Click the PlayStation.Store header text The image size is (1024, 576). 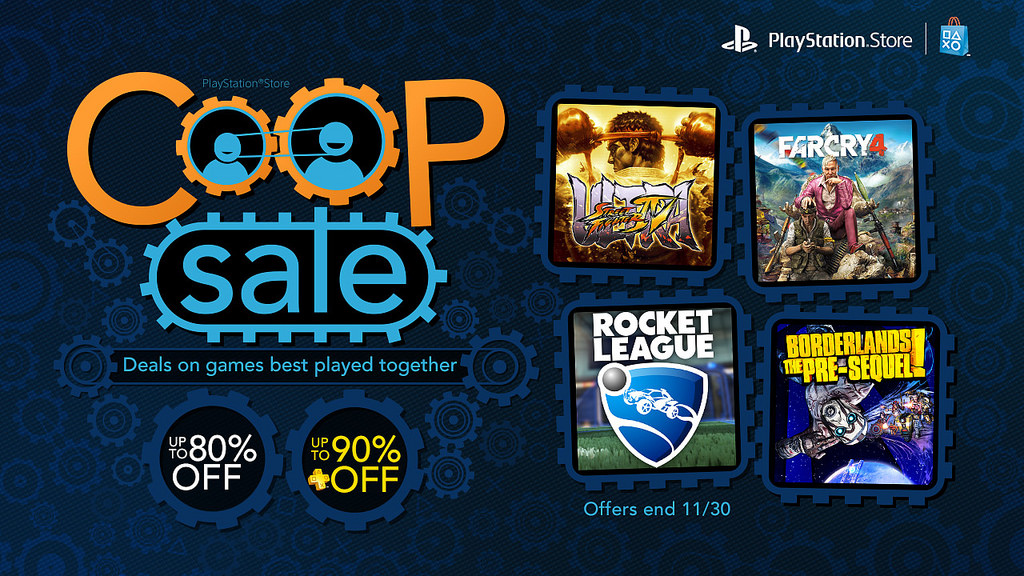840,40
